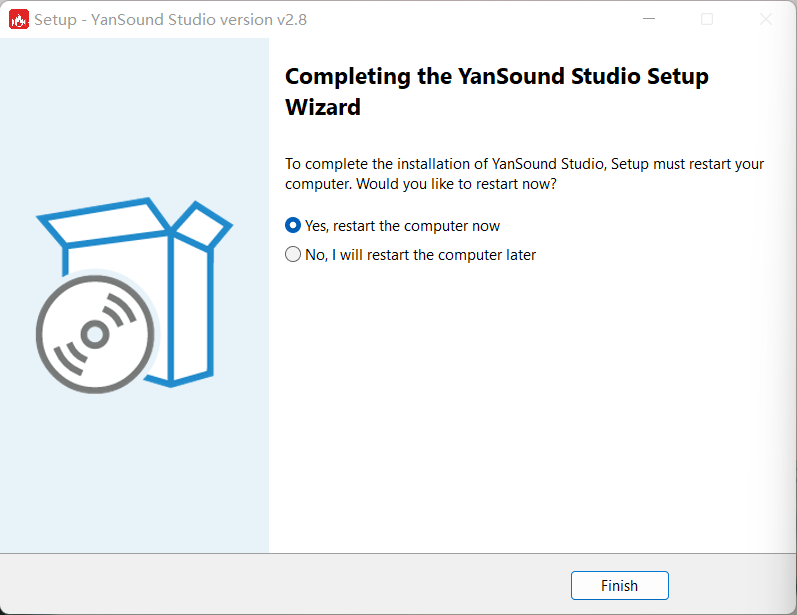Click the center hole of the disc graphic
This screenshot has width=797, height=615.
tap(95, 334)
